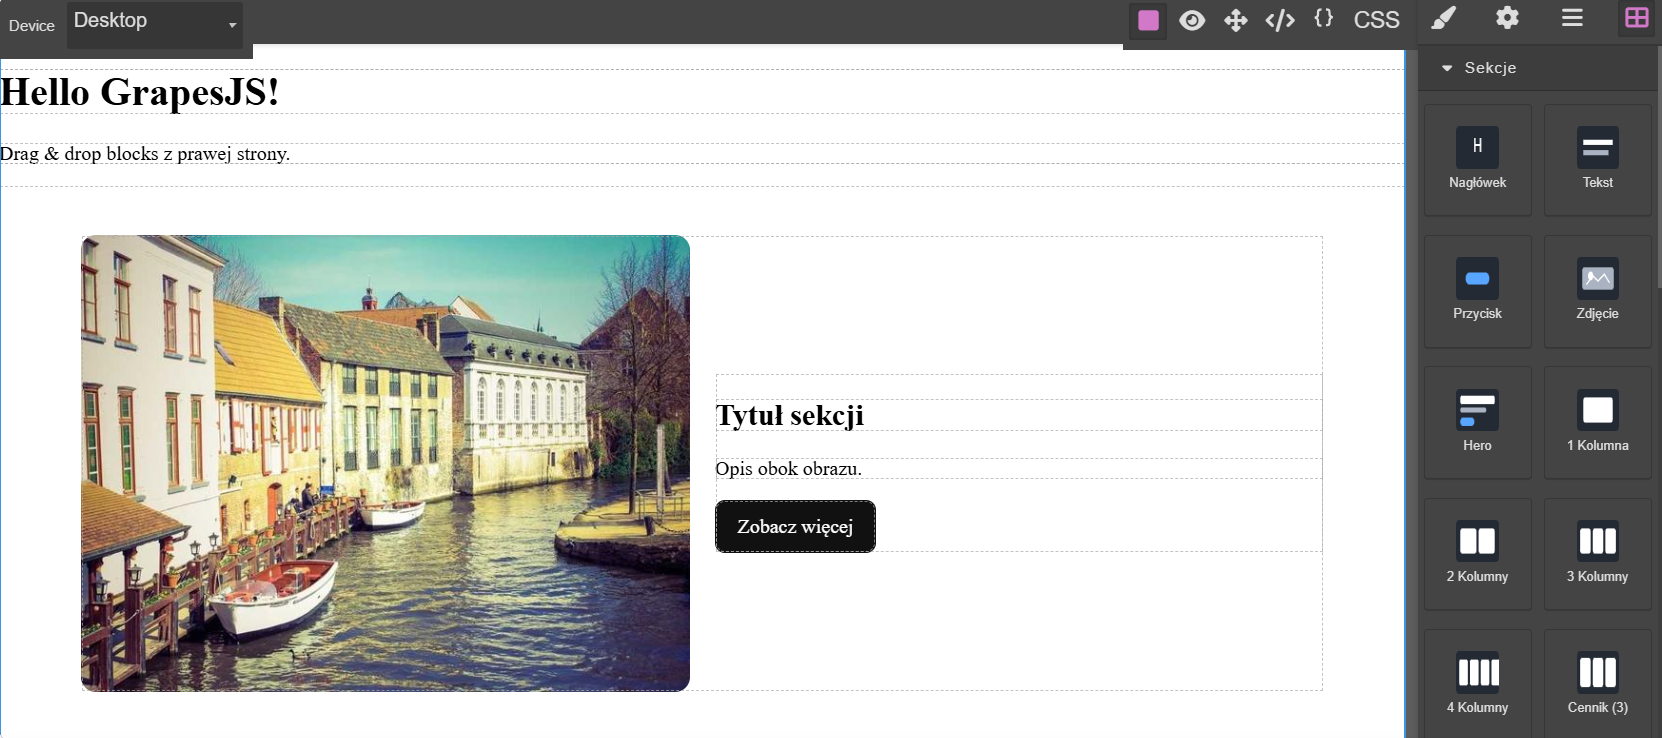Image resolution: width=1662 pixels, height=738 pixels.
Task: Click the Zobacz więcej button
Action: [795, 526]
